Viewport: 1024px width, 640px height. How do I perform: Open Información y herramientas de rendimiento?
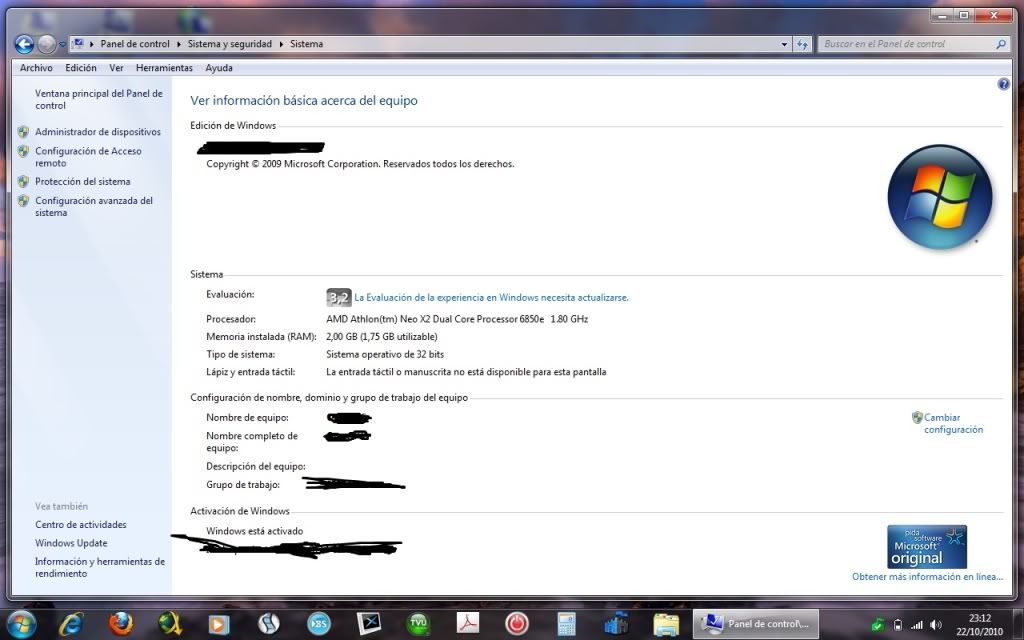click(x=99, y=568)
